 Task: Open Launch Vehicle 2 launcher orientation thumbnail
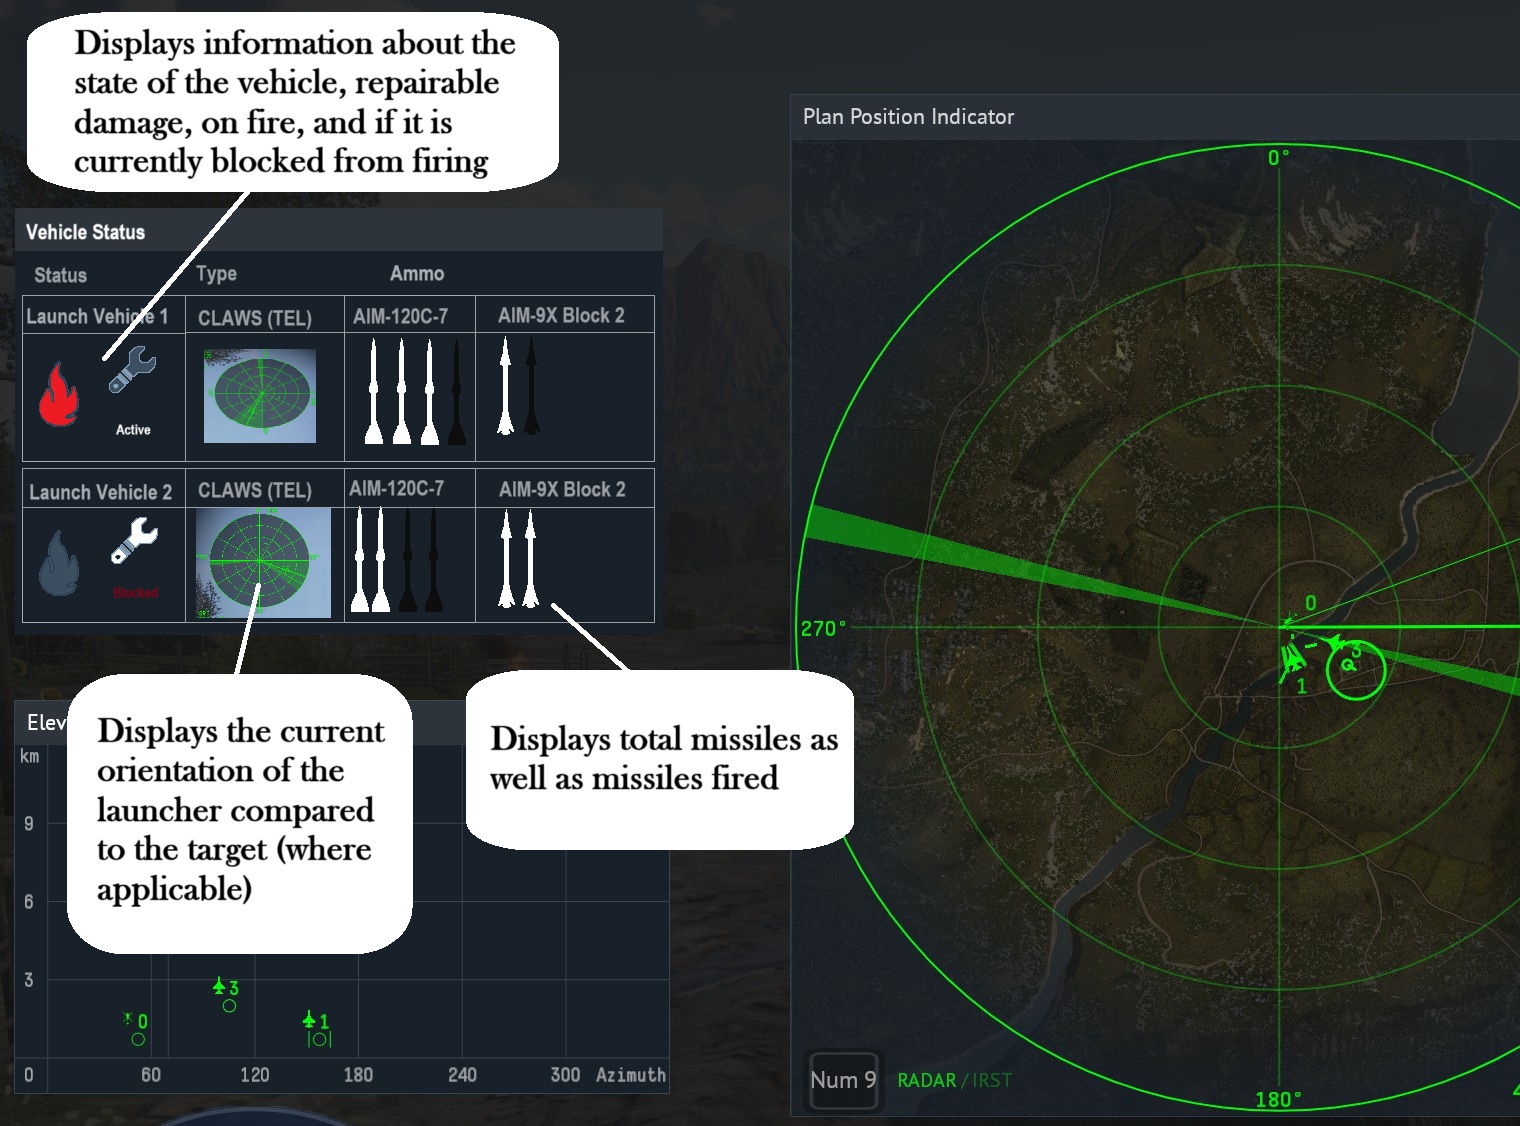tap(262, 563)
